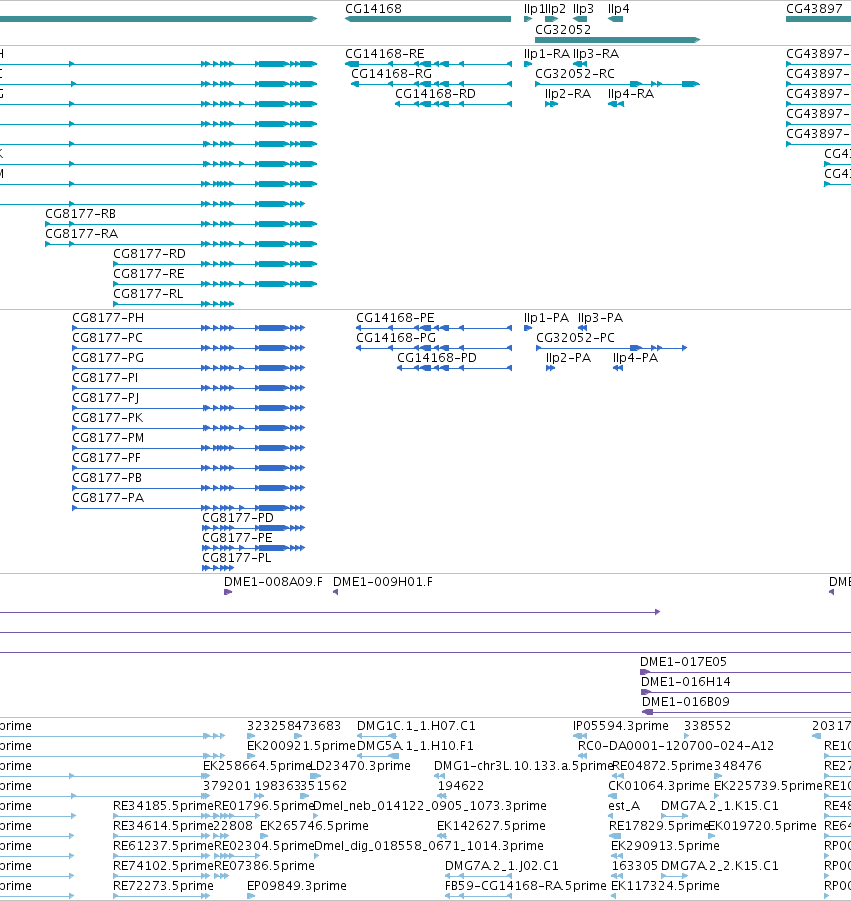851x901 pixels.
Task: Click EST RC0-DA0001-120700-024-A12
Action: coord(676,746)
